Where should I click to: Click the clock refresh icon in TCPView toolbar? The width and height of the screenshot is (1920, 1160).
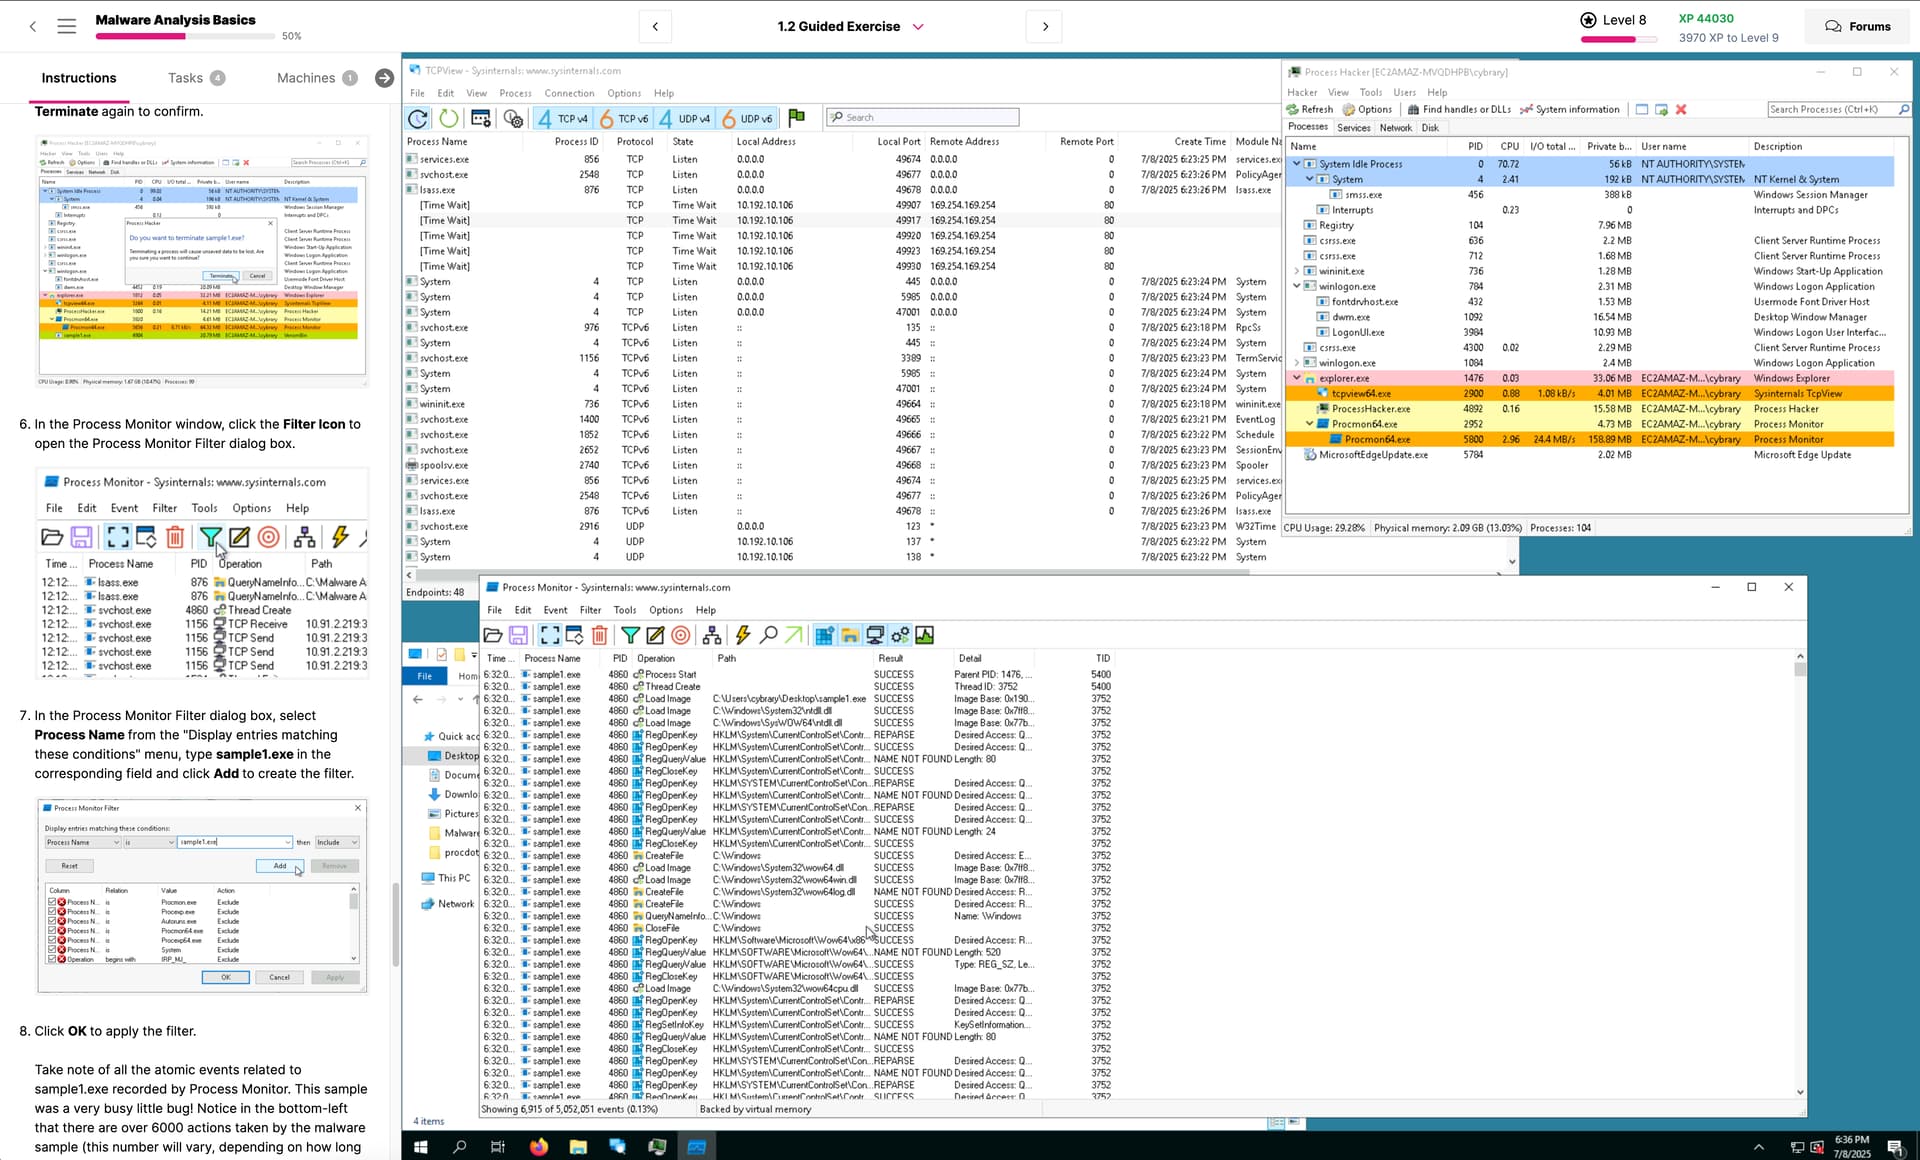tap(418, 118)
